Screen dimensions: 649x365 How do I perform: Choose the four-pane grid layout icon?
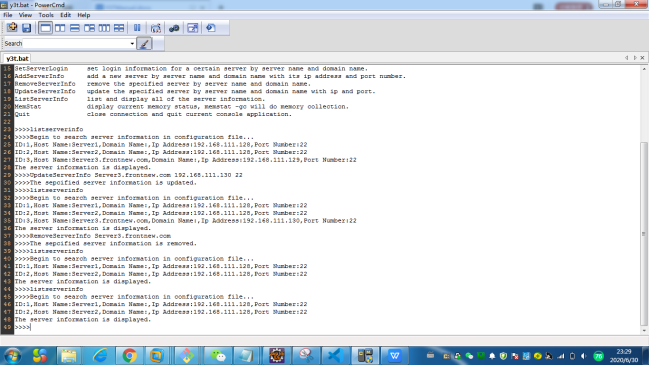(x=119, y=28)
